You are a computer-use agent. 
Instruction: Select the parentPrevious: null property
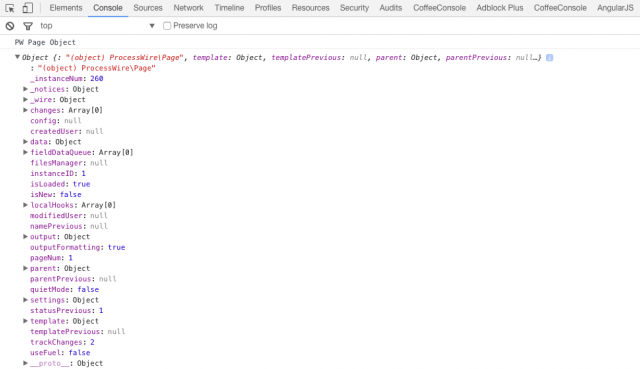pos(73,279)
